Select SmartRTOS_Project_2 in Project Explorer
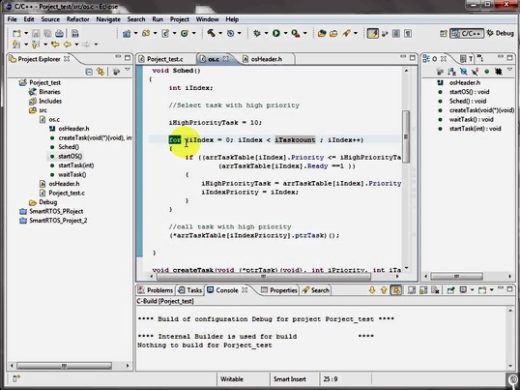Screen dimensions: 520x390 (58, 220)
